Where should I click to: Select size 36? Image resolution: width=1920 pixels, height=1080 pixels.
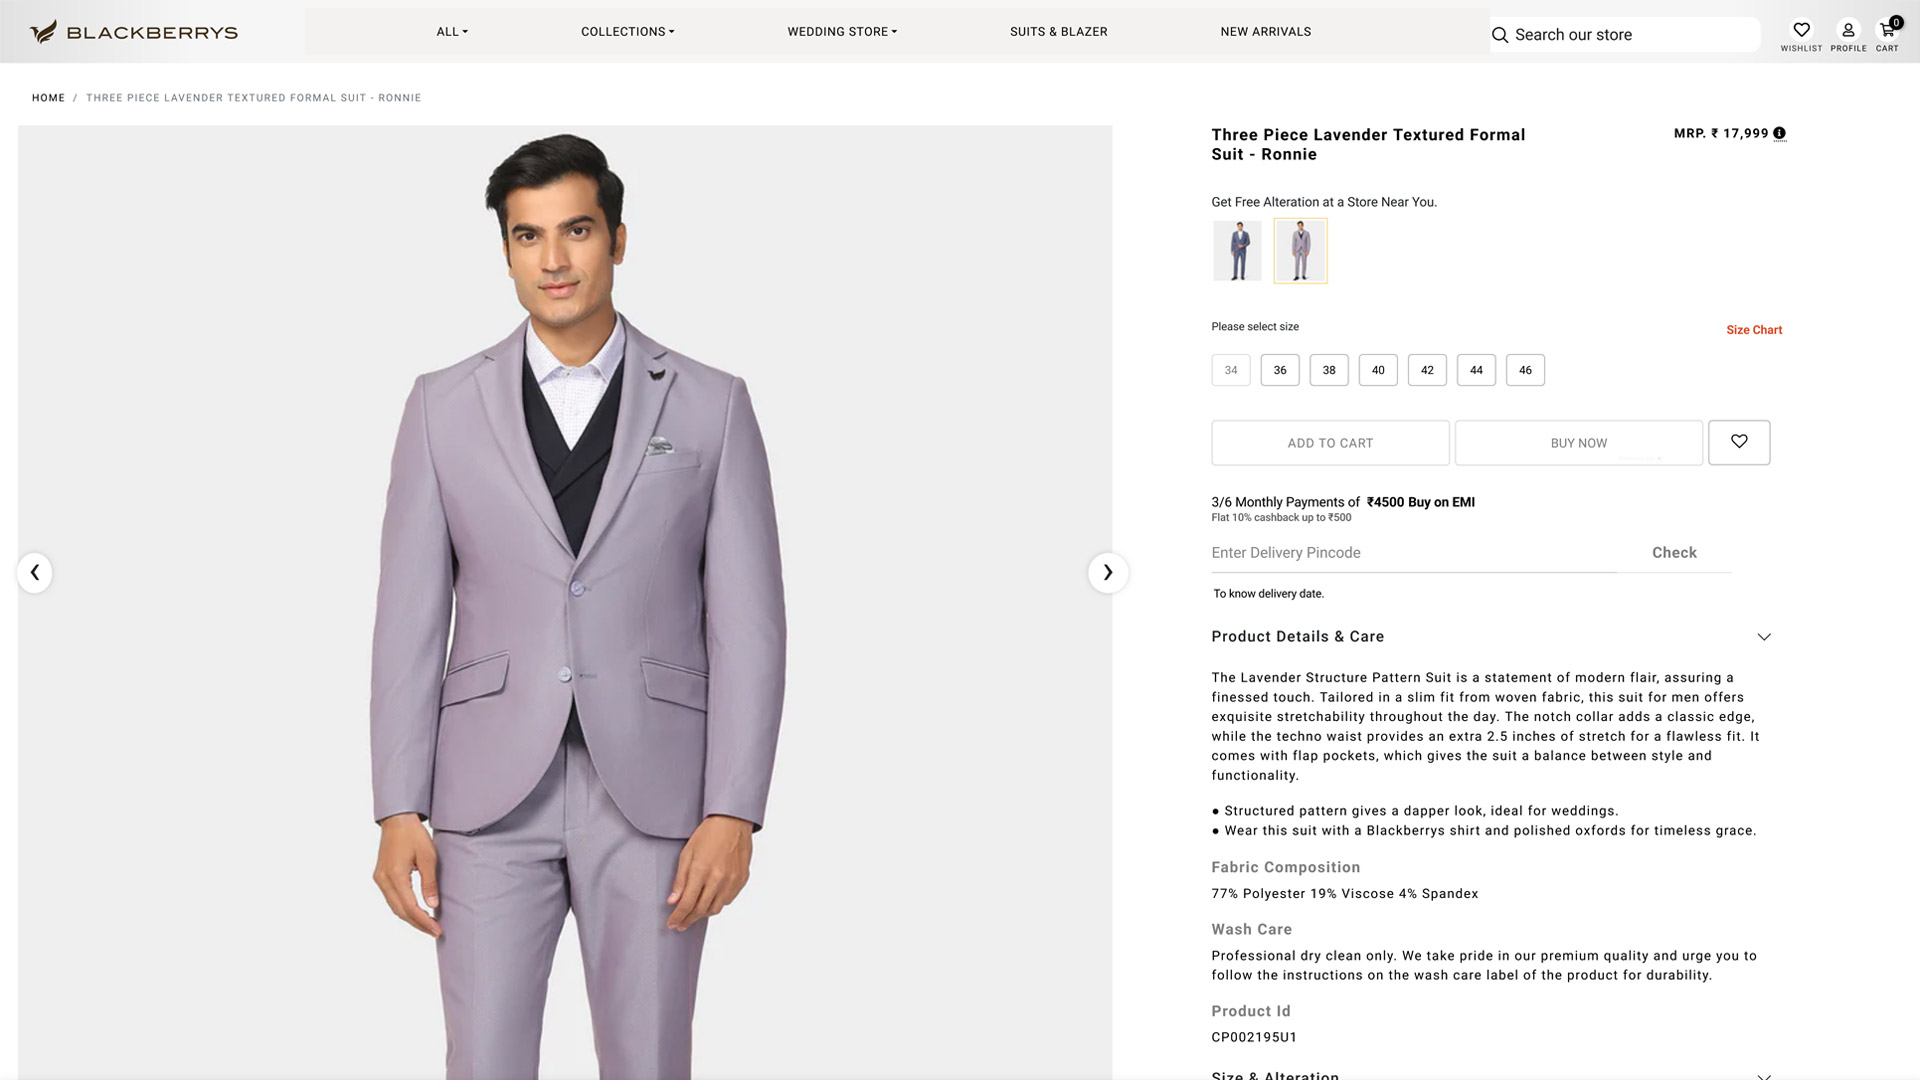tap(1280, 370)
